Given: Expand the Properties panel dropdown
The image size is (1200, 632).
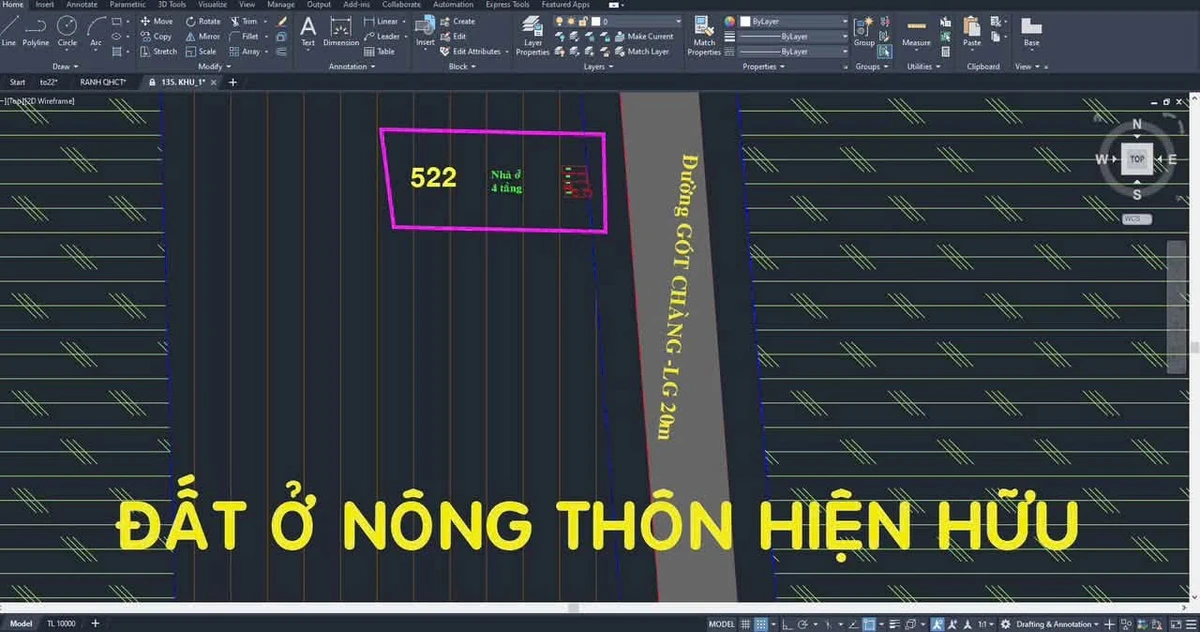Looking at the screenshot, I should [x=763, y=66].
